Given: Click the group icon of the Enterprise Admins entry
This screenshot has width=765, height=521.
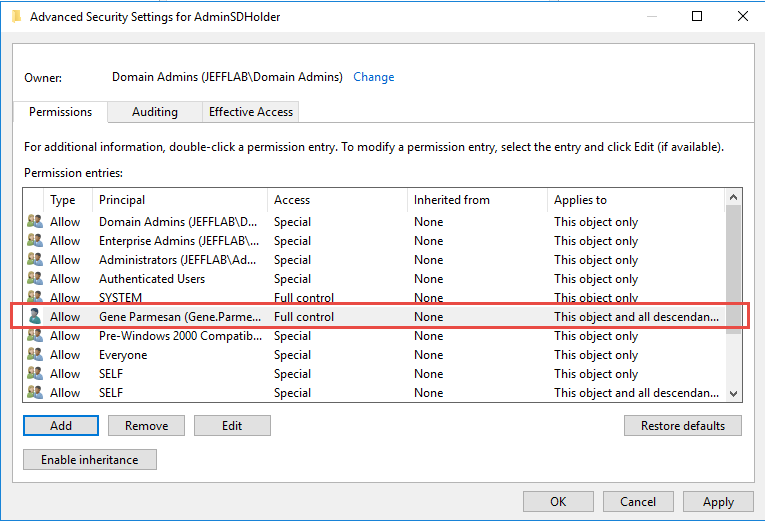Looking at the screenshot, I should coord(35,240).
